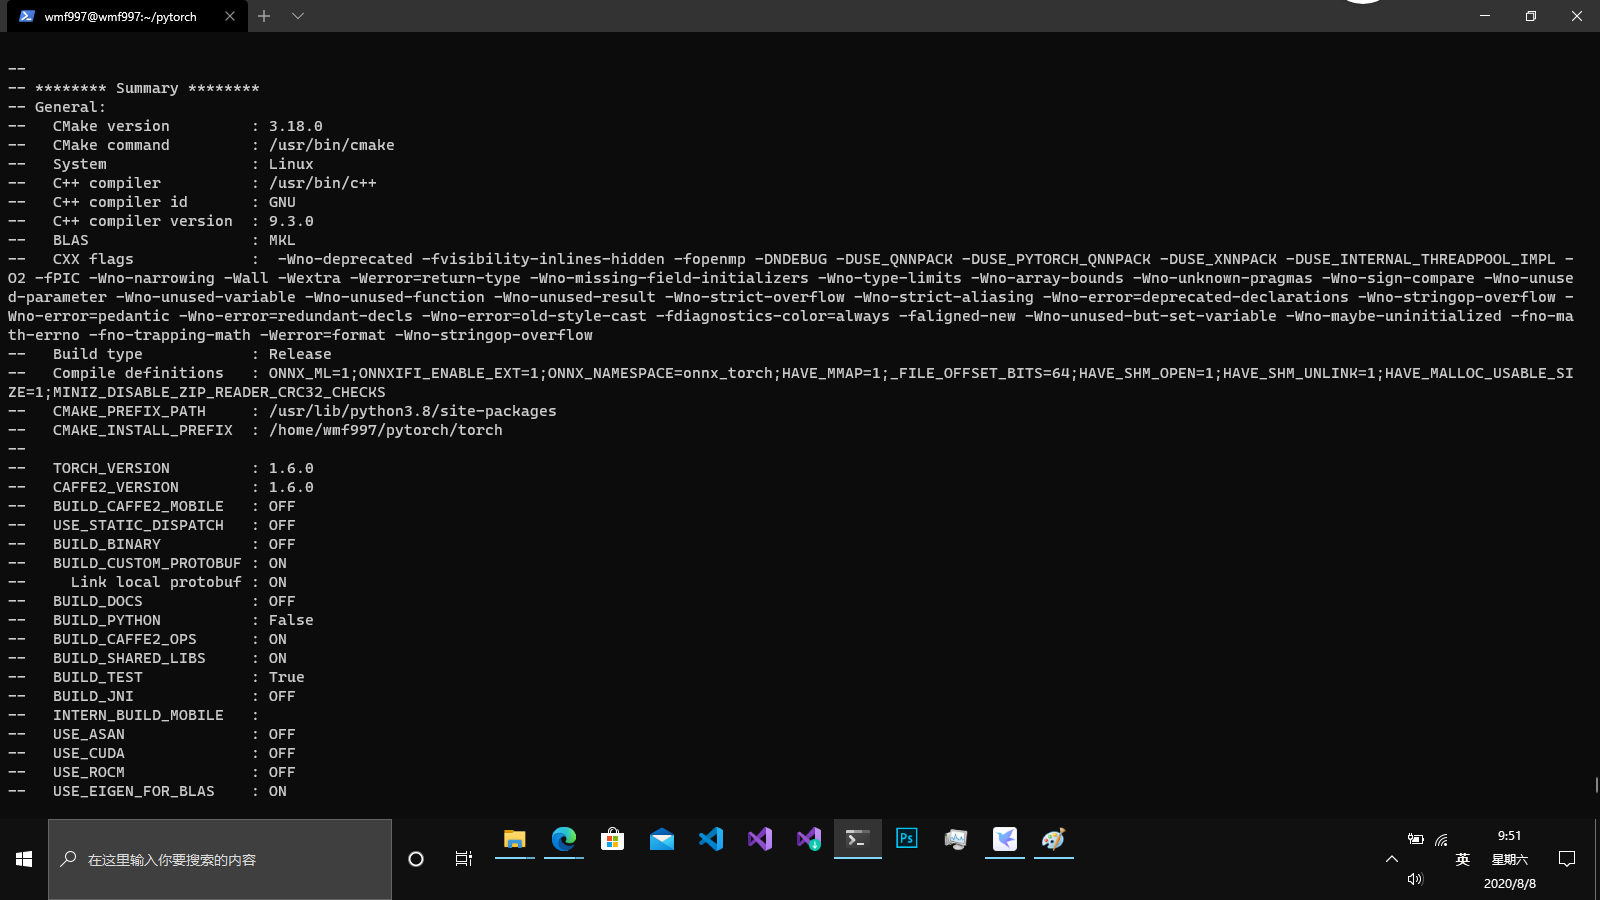
Task: Click the Windows Start button
Action: pyautogui.click(x=24, y=859)
